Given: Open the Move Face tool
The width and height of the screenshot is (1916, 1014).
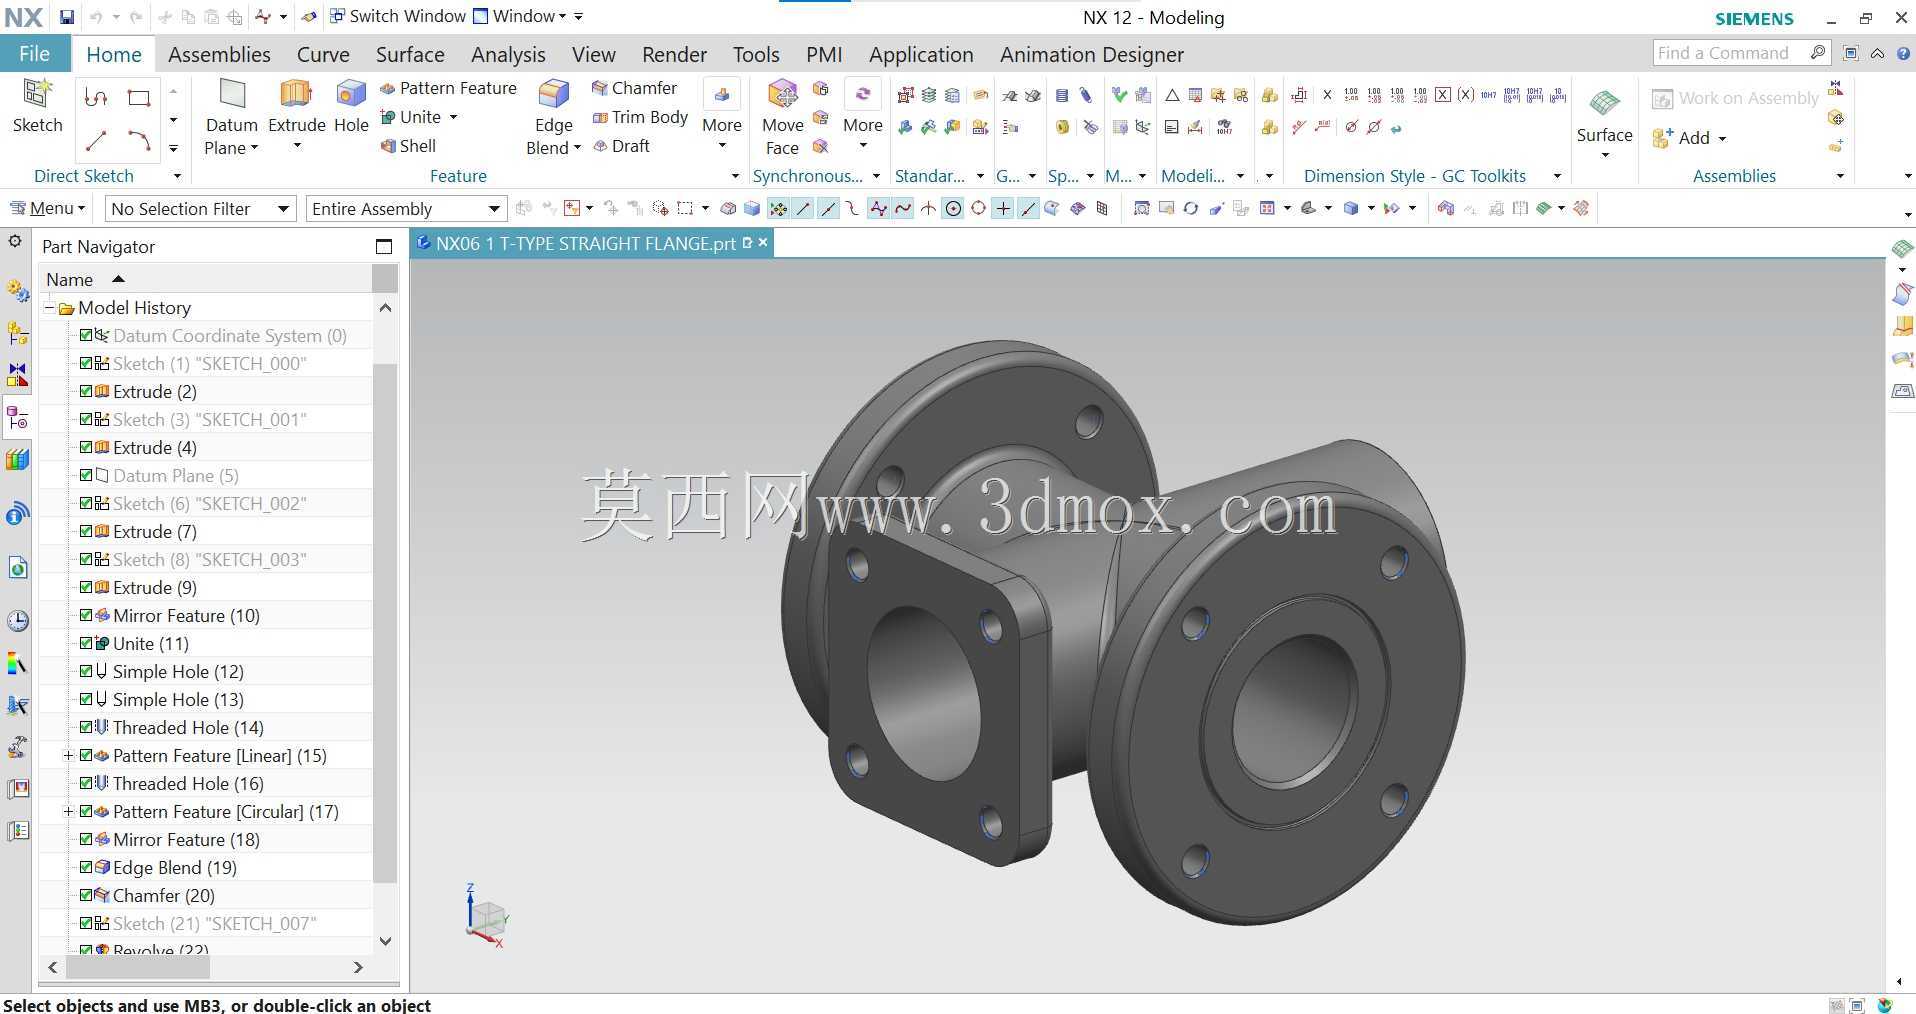Looking at the screenshot, I should [783, 117].
